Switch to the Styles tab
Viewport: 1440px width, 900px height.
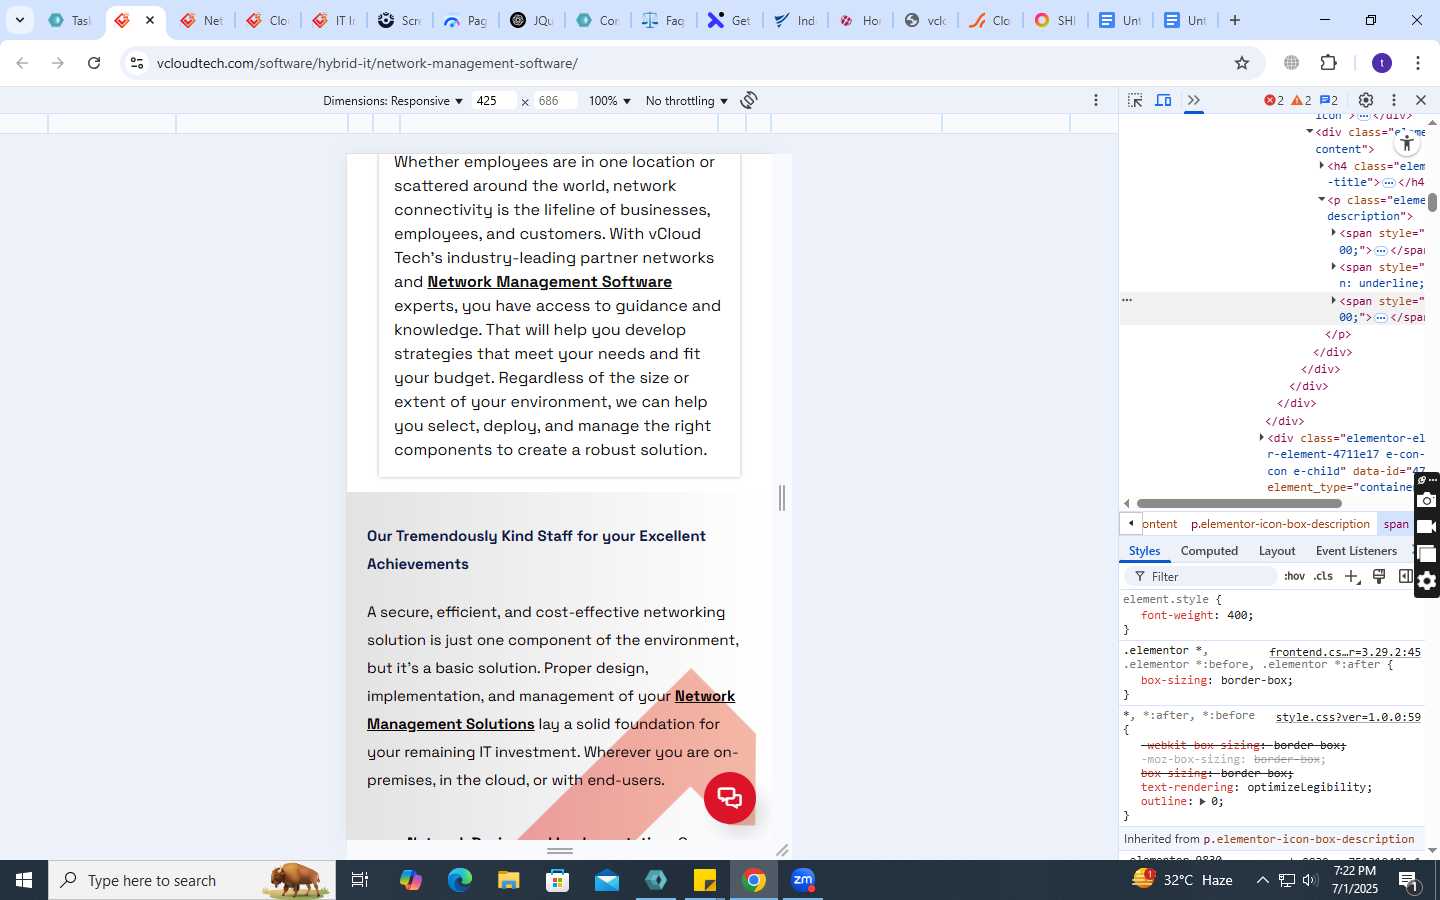(x=1144, y=551)
